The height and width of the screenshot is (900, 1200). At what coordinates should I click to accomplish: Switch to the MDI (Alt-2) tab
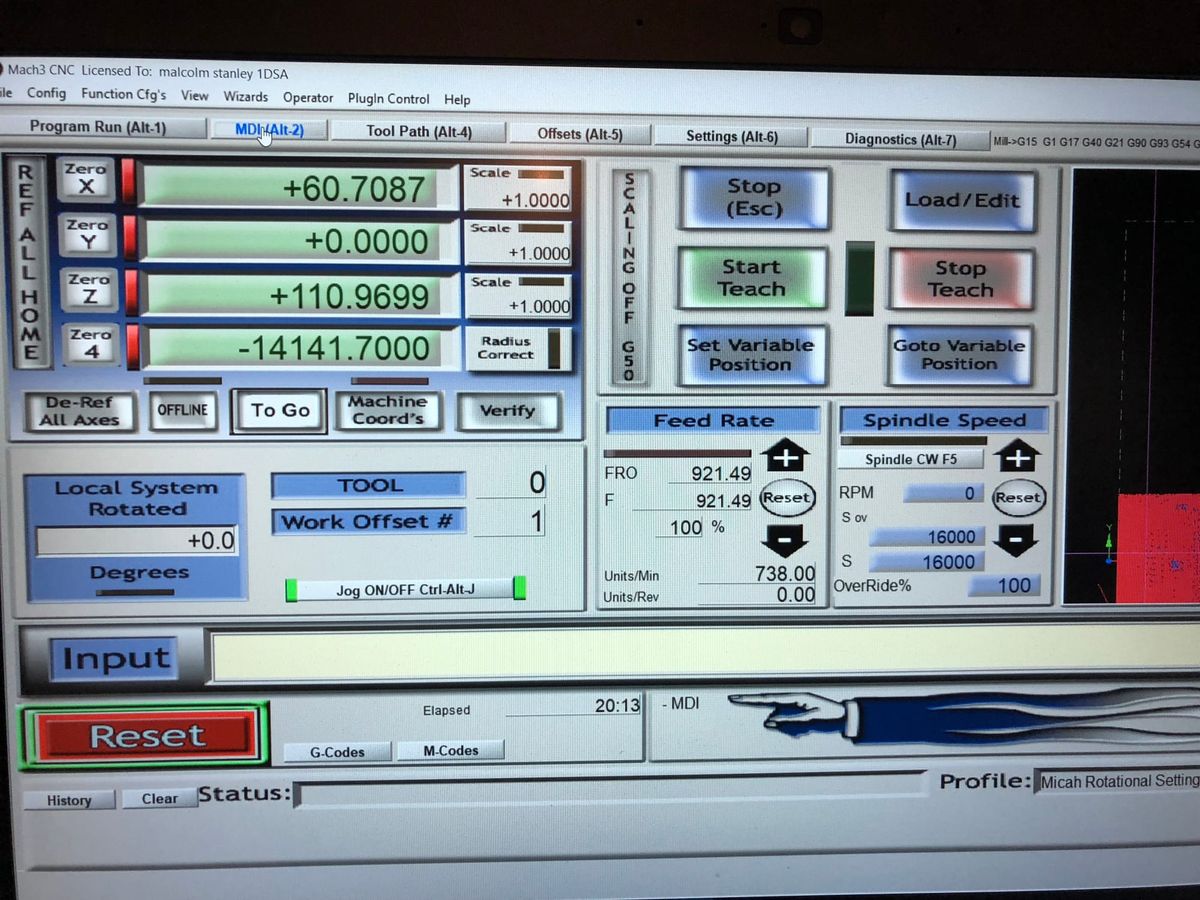point(268,130)
